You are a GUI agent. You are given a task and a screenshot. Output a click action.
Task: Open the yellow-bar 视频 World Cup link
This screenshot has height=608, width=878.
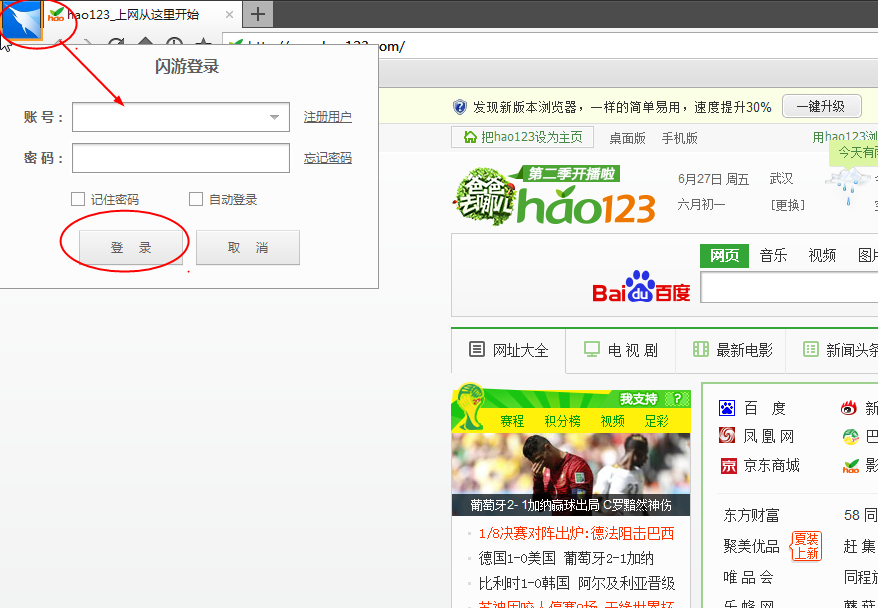coord(613,421)
